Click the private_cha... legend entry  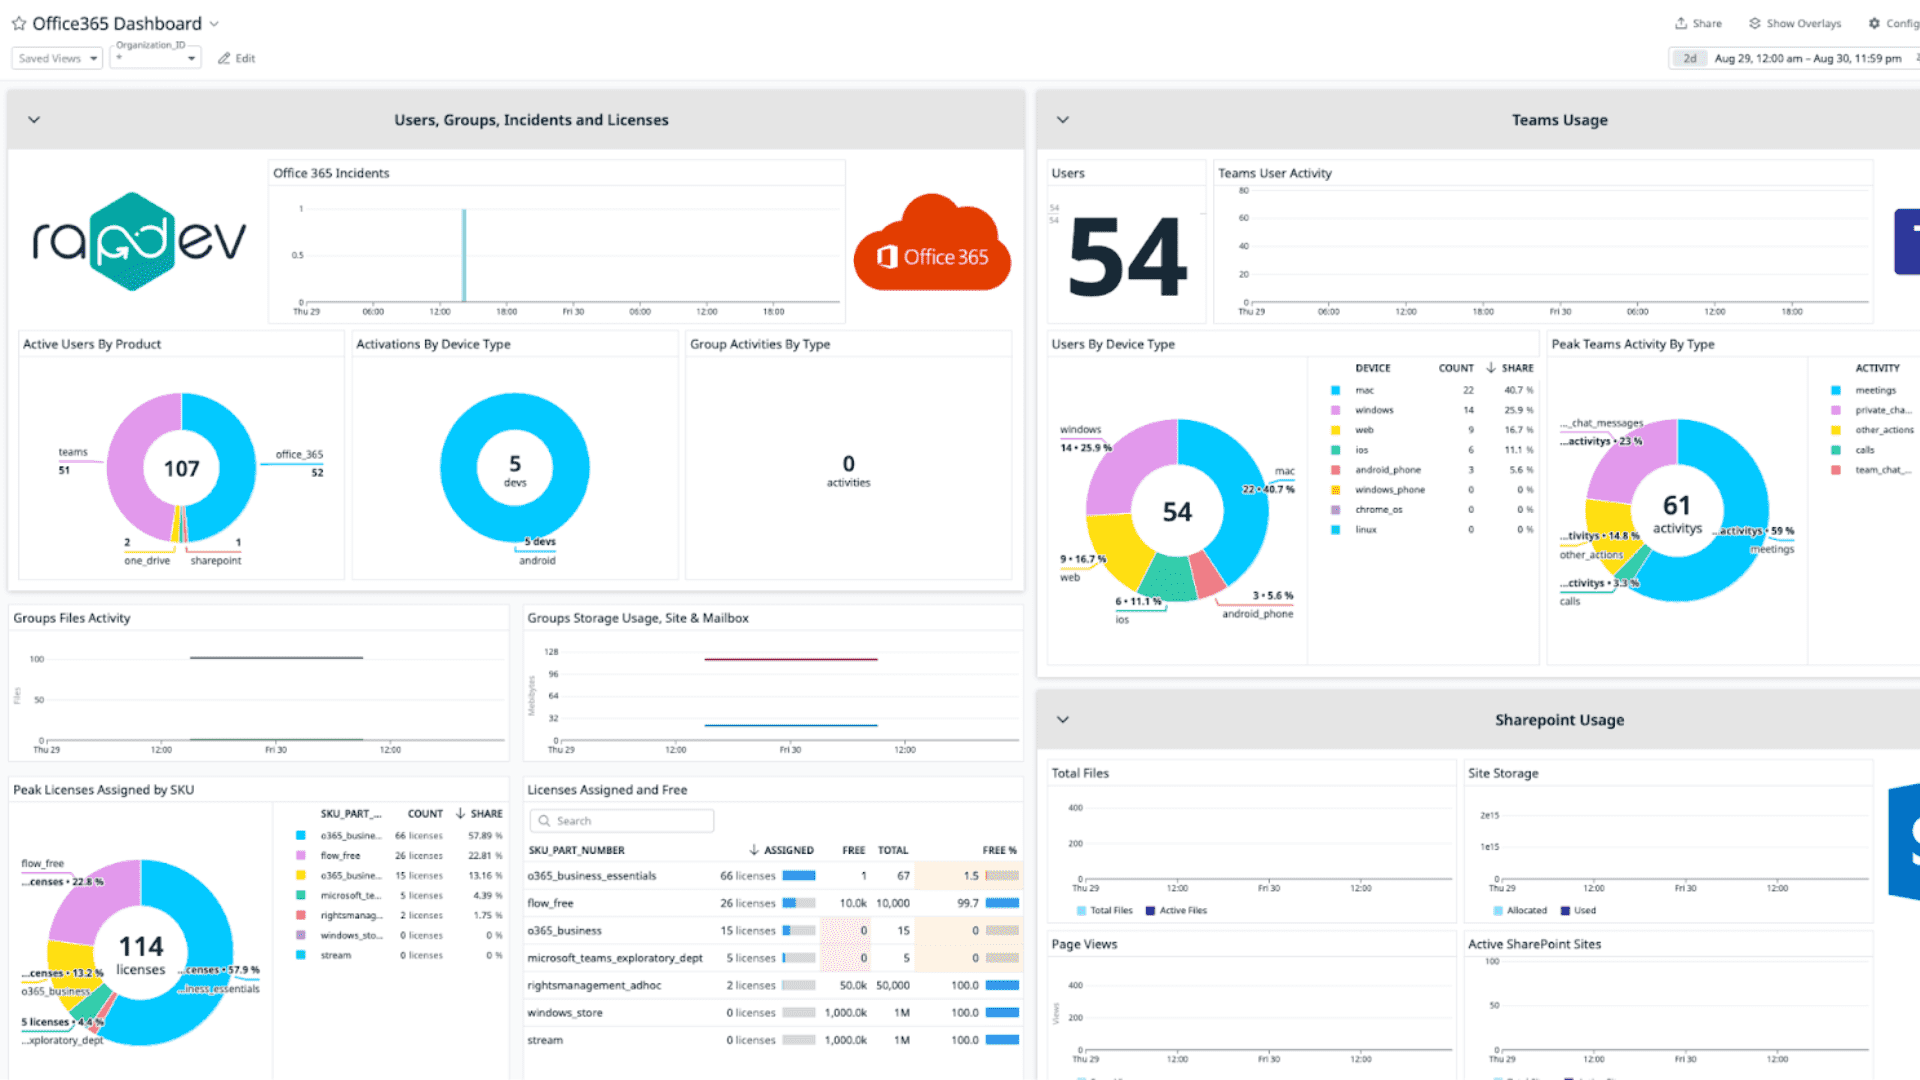(x=1883, y=410)
